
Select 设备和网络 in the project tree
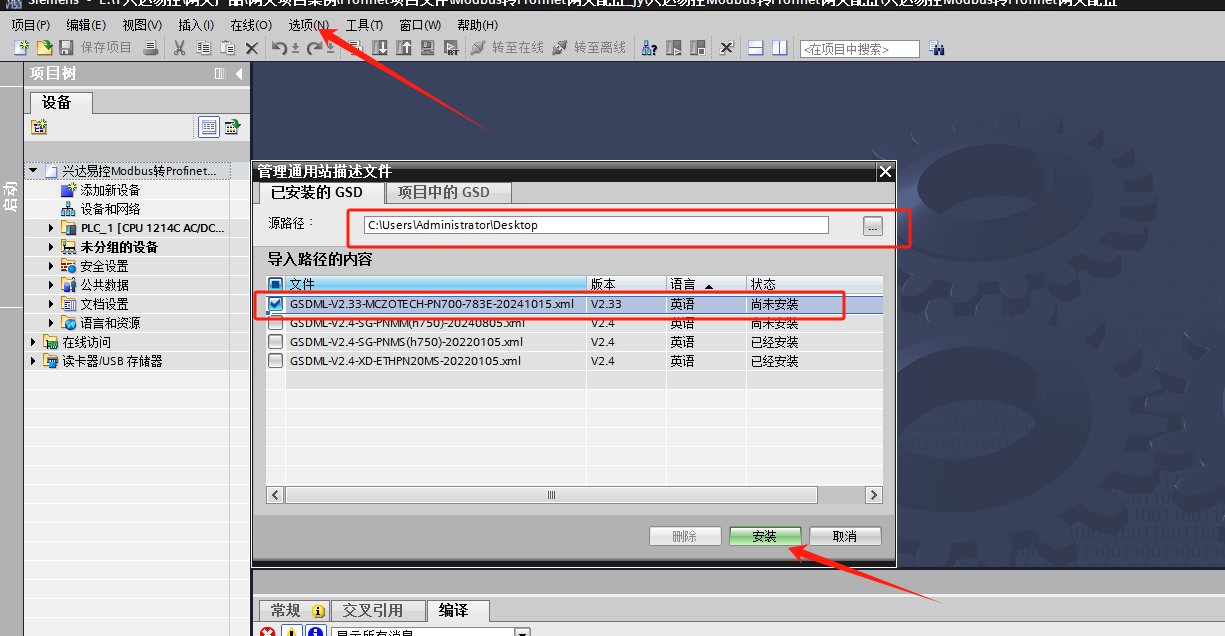coord(110,209)
